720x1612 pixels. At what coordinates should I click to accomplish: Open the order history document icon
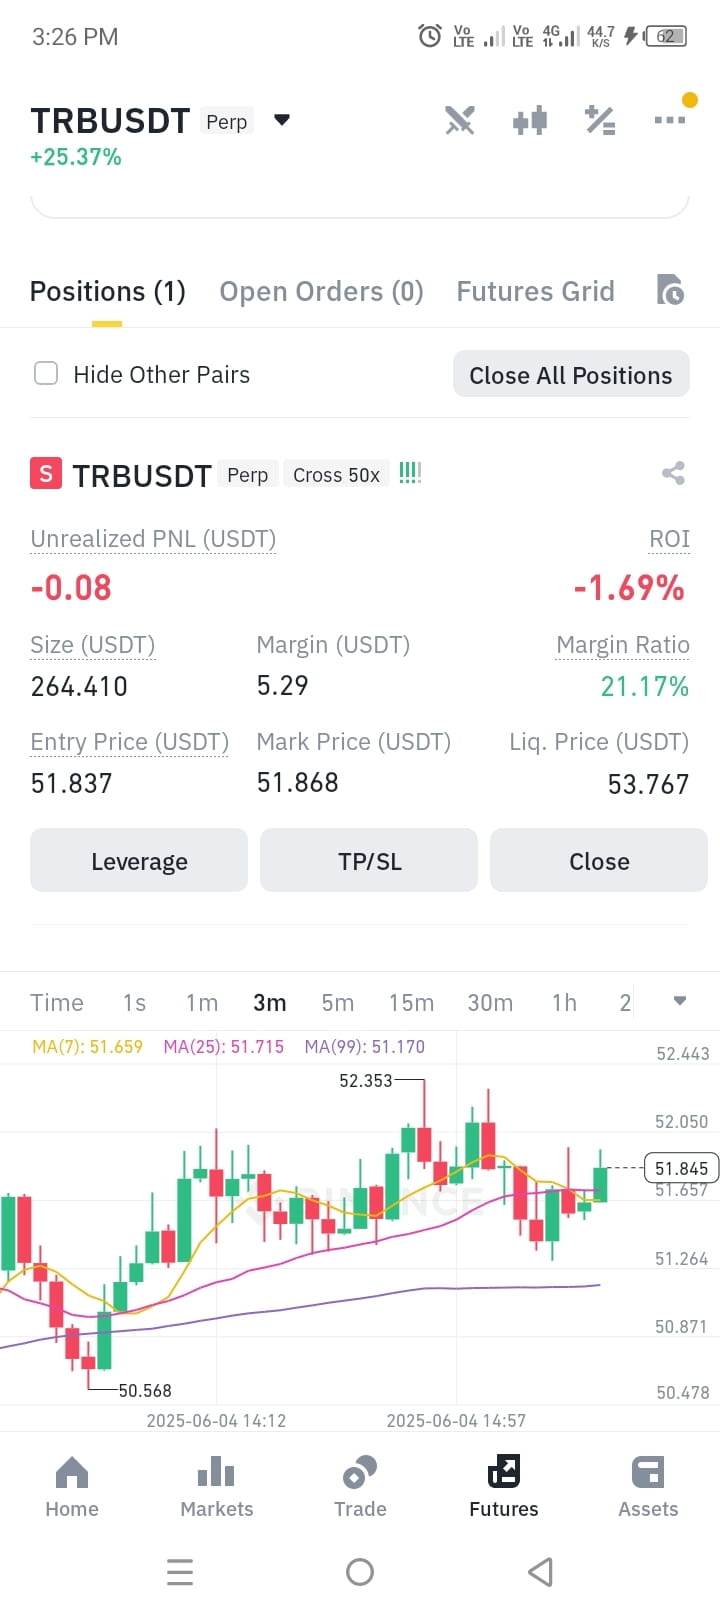pos(670,290)
